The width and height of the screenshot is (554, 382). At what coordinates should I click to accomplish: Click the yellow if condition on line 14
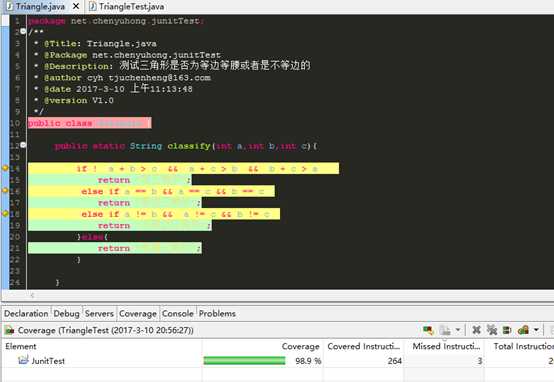click(183, 169)
